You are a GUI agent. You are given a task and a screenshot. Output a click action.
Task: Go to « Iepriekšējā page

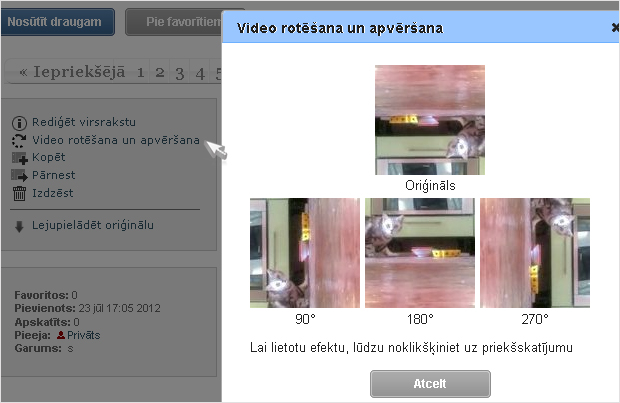(x=72, y=72)
